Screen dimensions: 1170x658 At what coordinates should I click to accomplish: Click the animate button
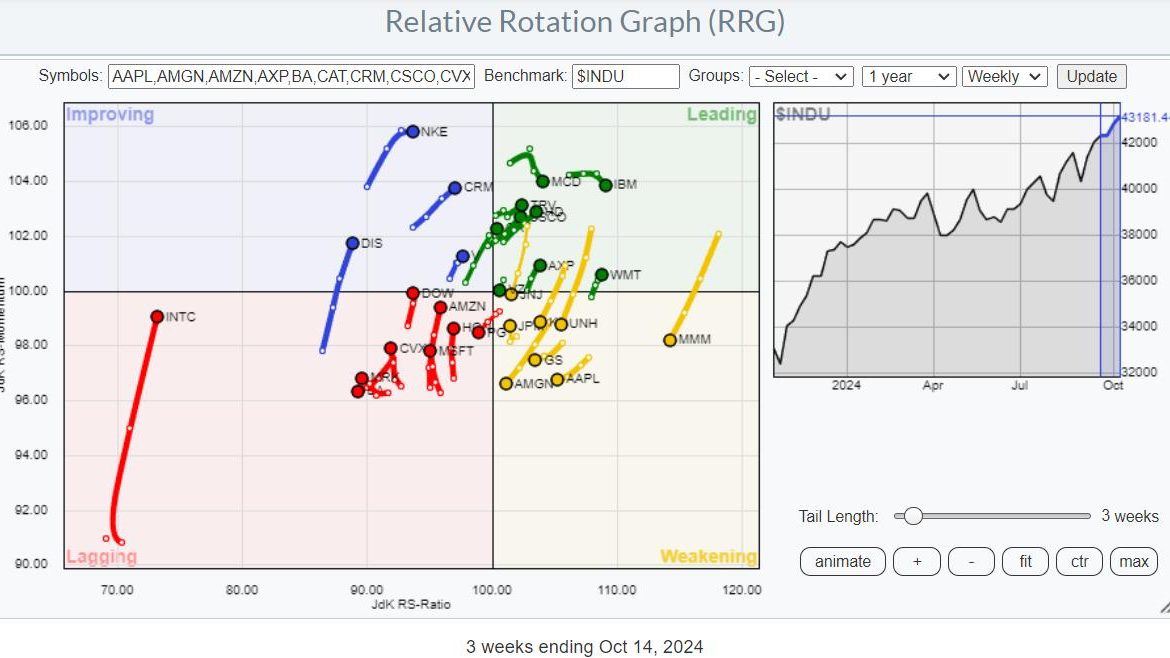pos(842,561)
